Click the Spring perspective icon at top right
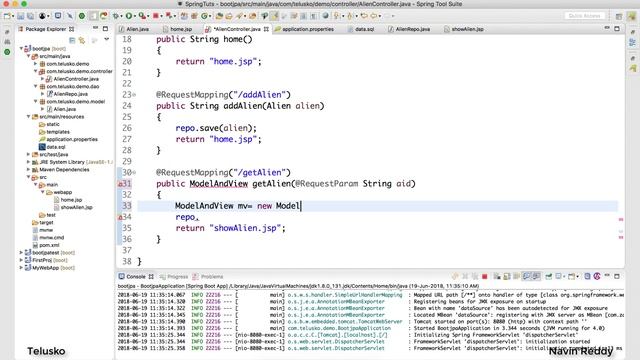The image size is (640, 360). point(632,16)
